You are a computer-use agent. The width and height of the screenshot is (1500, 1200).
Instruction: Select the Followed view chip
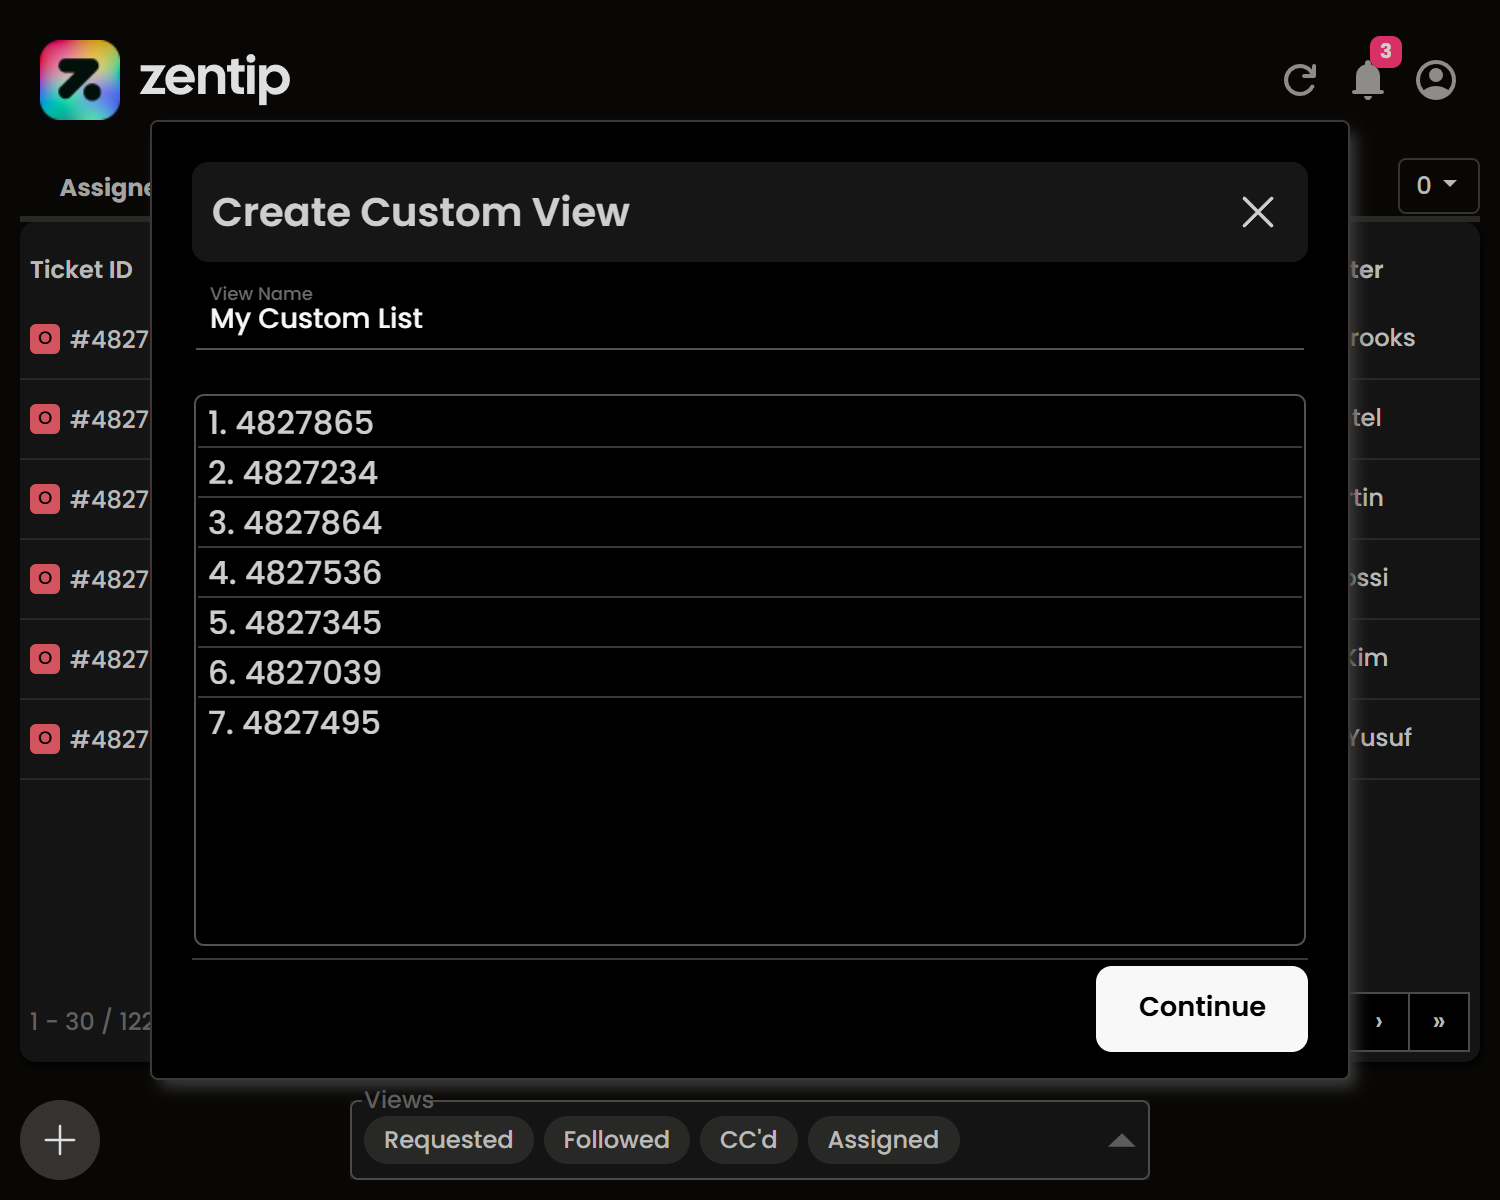(616, 1140)
